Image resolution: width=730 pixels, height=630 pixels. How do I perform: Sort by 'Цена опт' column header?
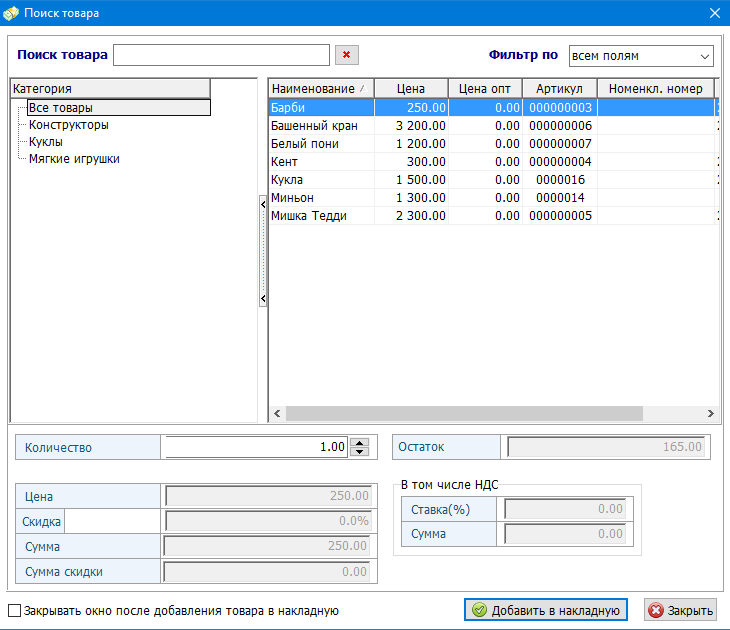pyautogui.click(x=485, y=88)
